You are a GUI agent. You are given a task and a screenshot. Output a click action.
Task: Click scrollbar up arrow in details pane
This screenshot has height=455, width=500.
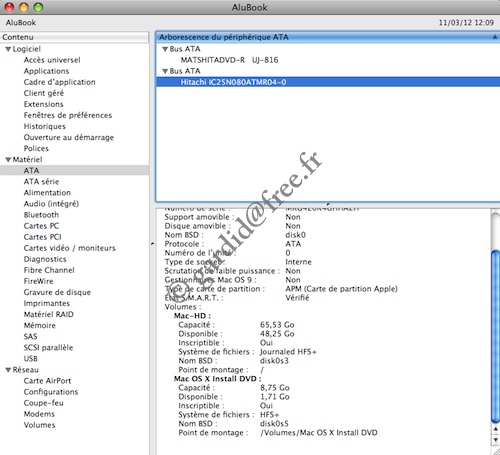[496, 429]
